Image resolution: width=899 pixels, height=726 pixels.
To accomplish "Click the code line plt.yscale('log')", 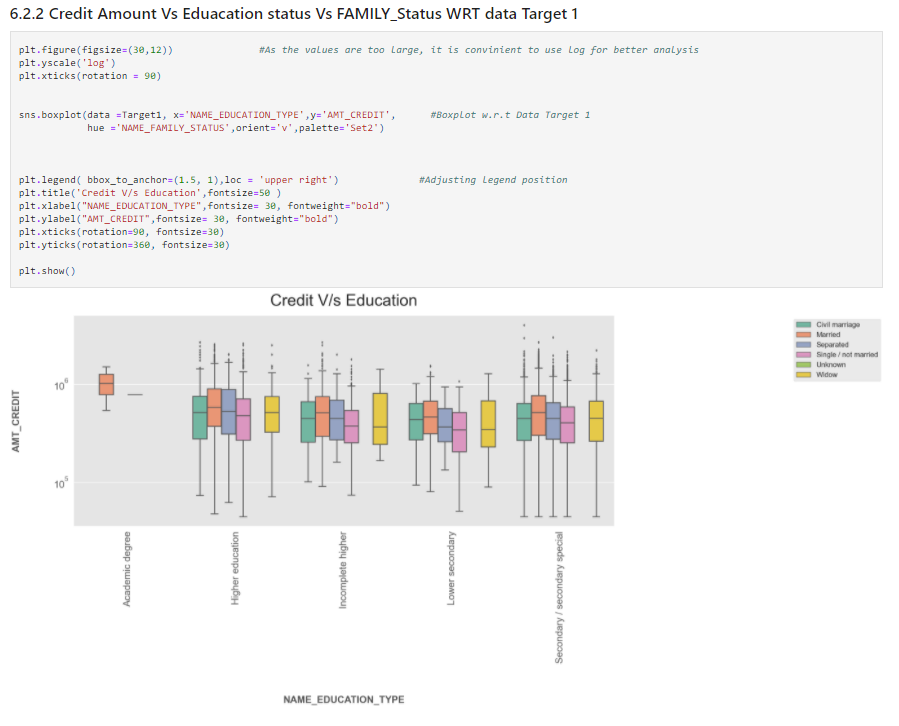I will [x=67, y=63].
